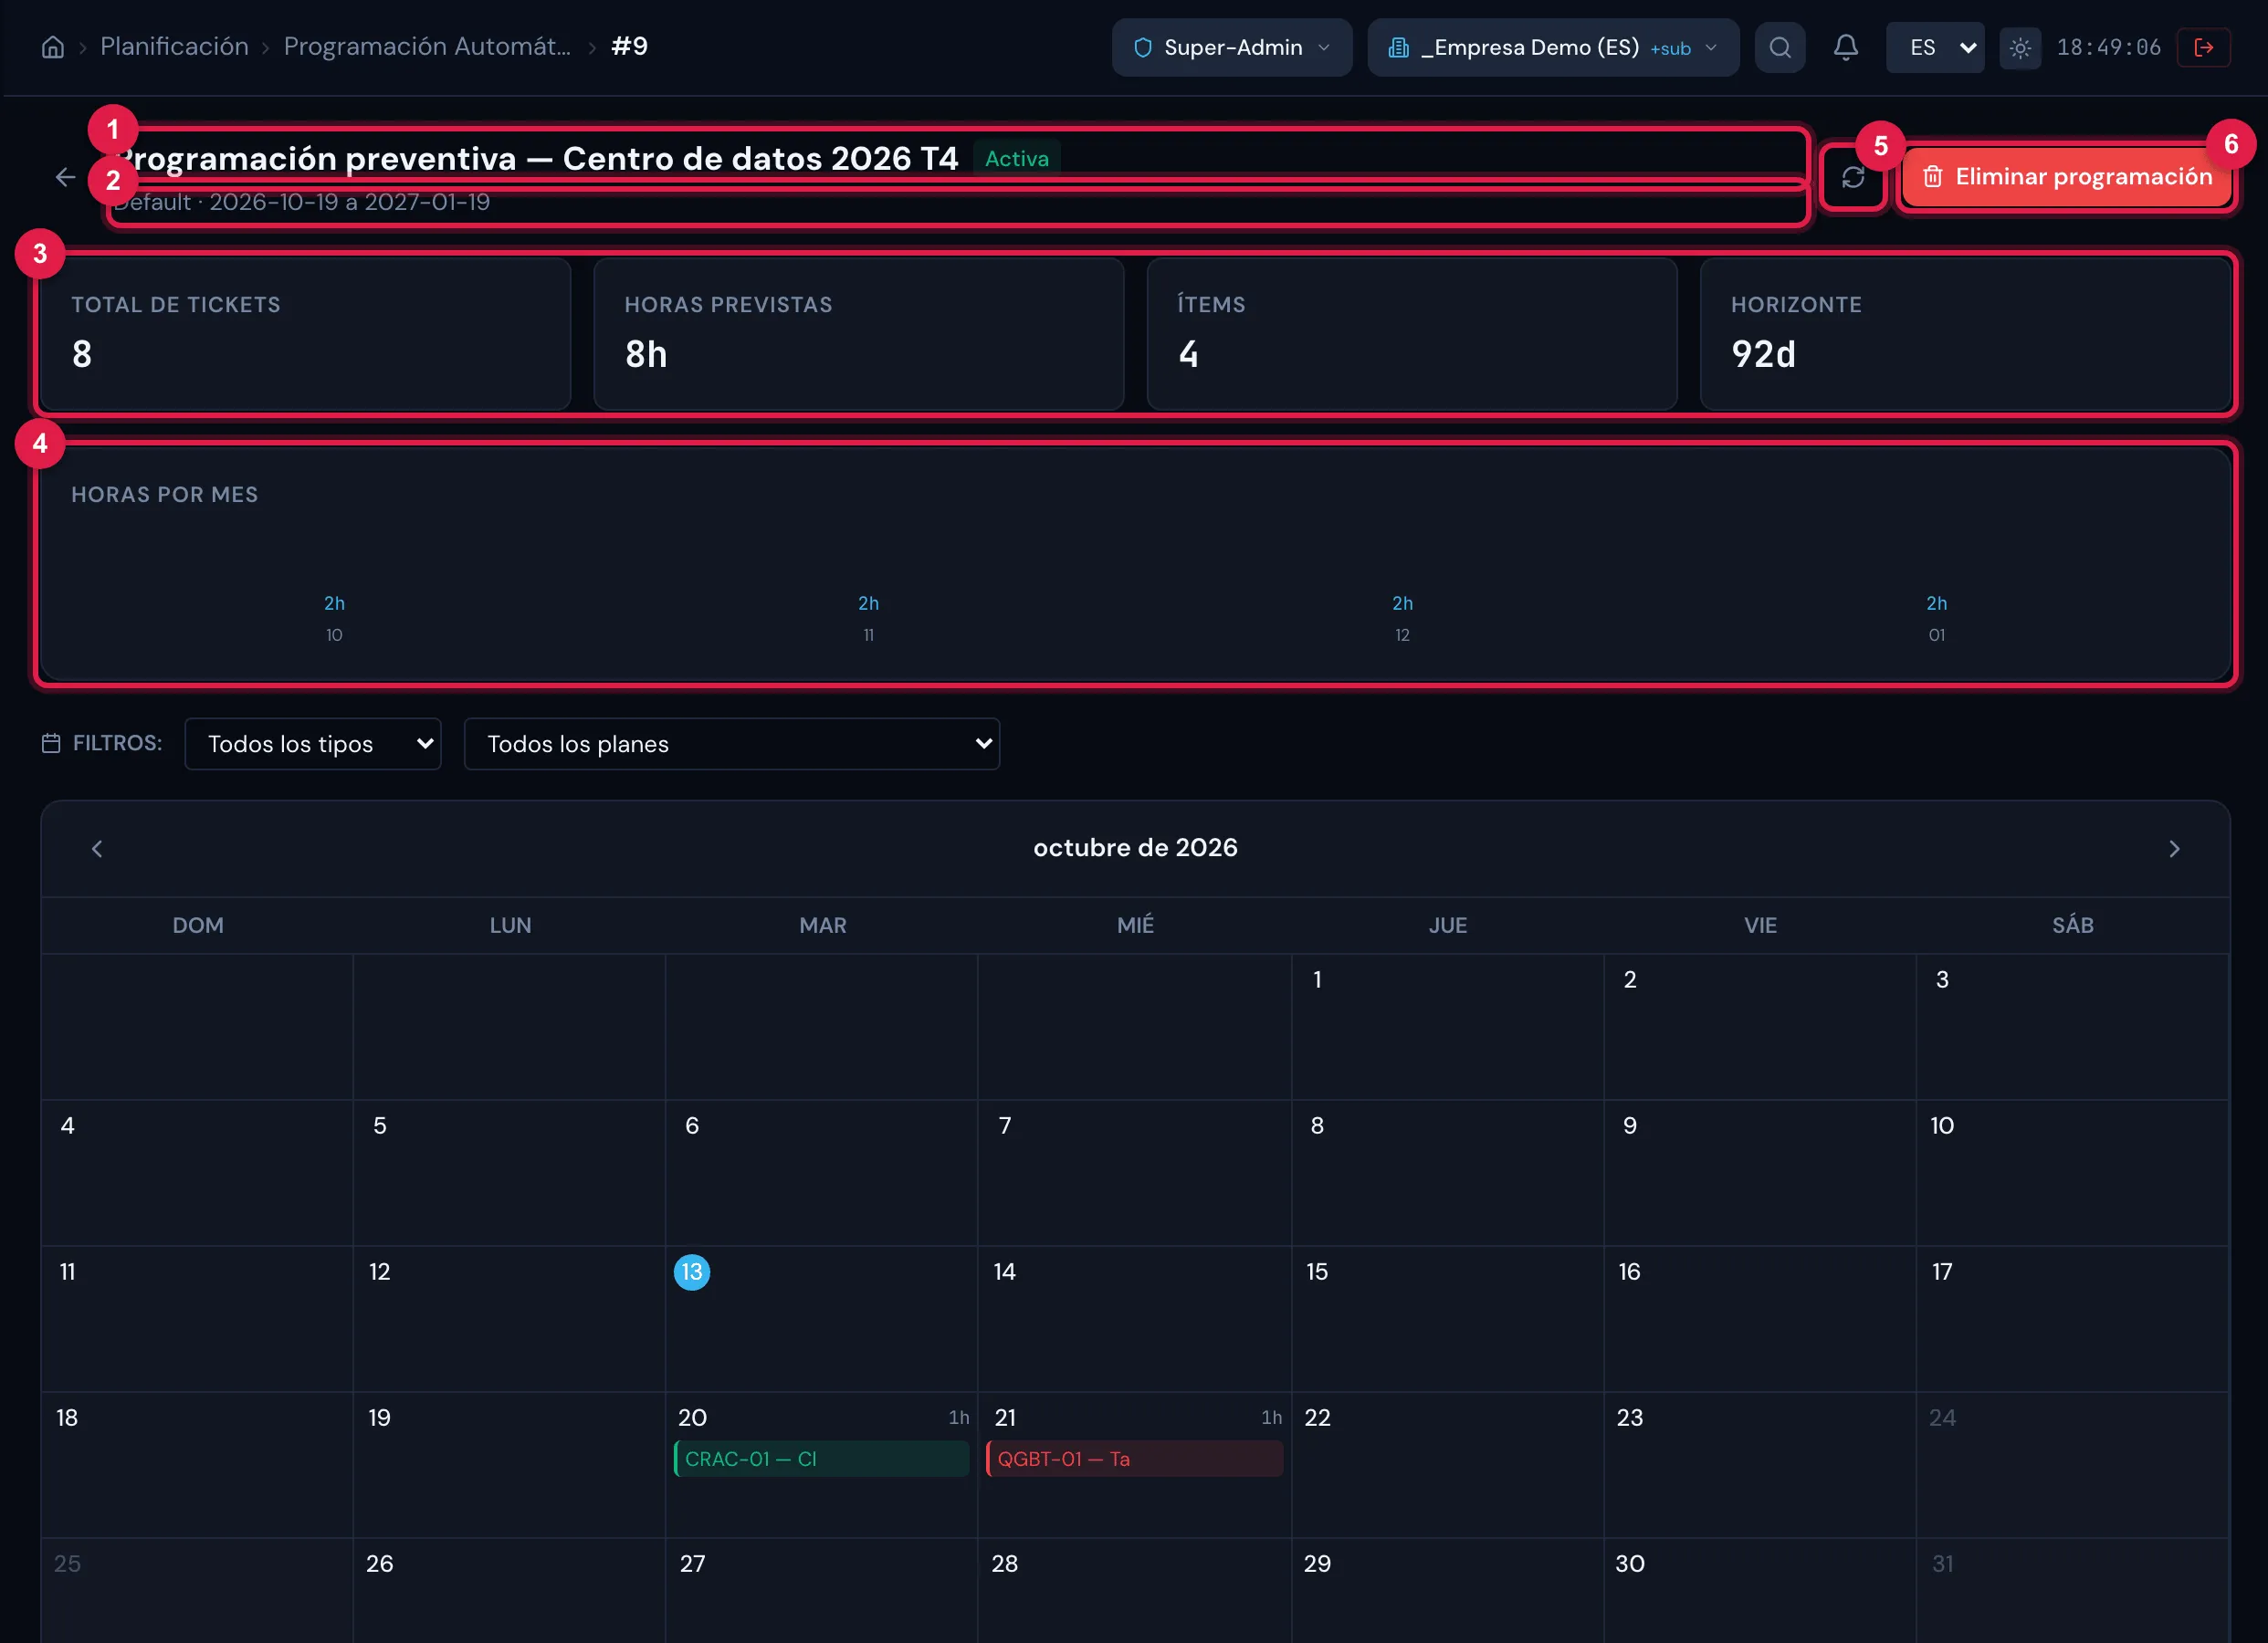Select day 15 in the calendar
2268x1643 pixels.
1448,1319
